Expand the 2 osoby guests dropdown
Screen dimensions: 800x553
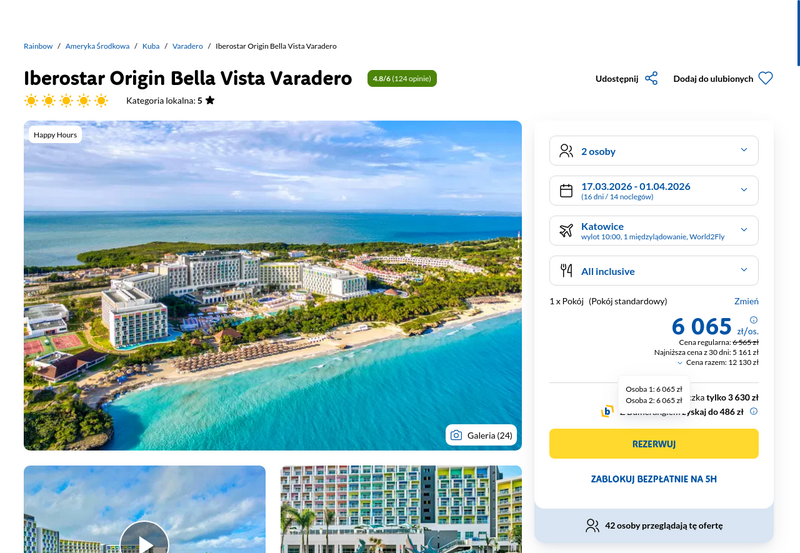(x=654, y=151)
